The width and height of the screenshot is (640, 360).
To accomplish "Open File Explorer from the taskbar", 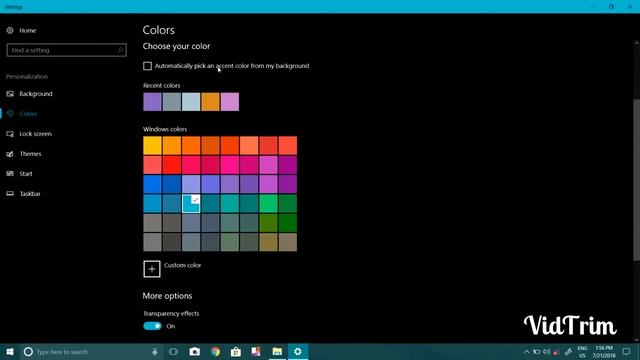I will tap(277, 351).
